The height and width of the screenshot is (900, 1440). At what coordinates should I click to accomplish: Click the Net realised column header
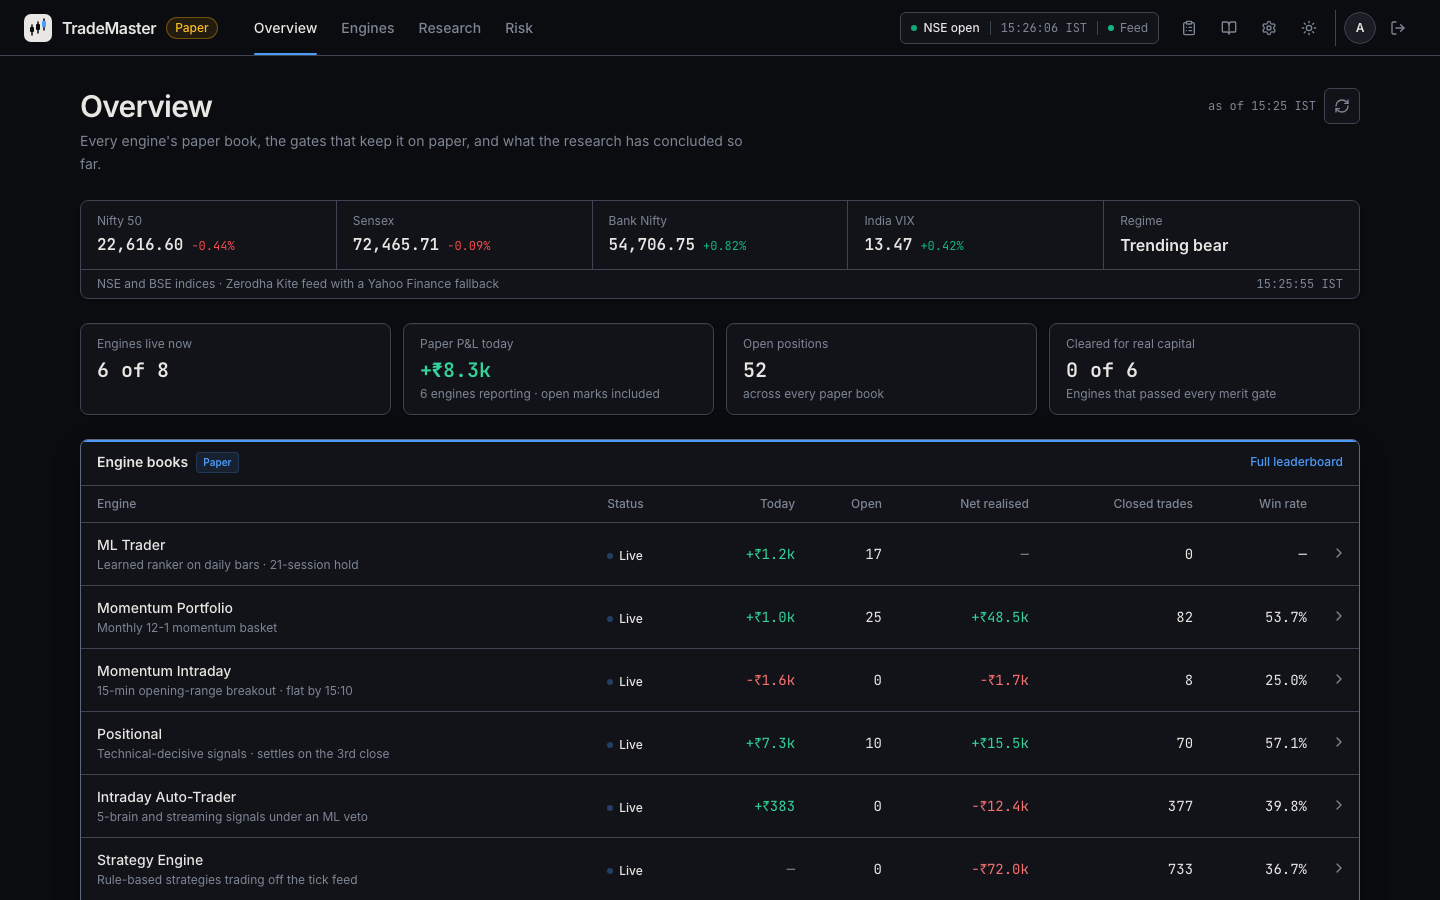tap(994, 504)
